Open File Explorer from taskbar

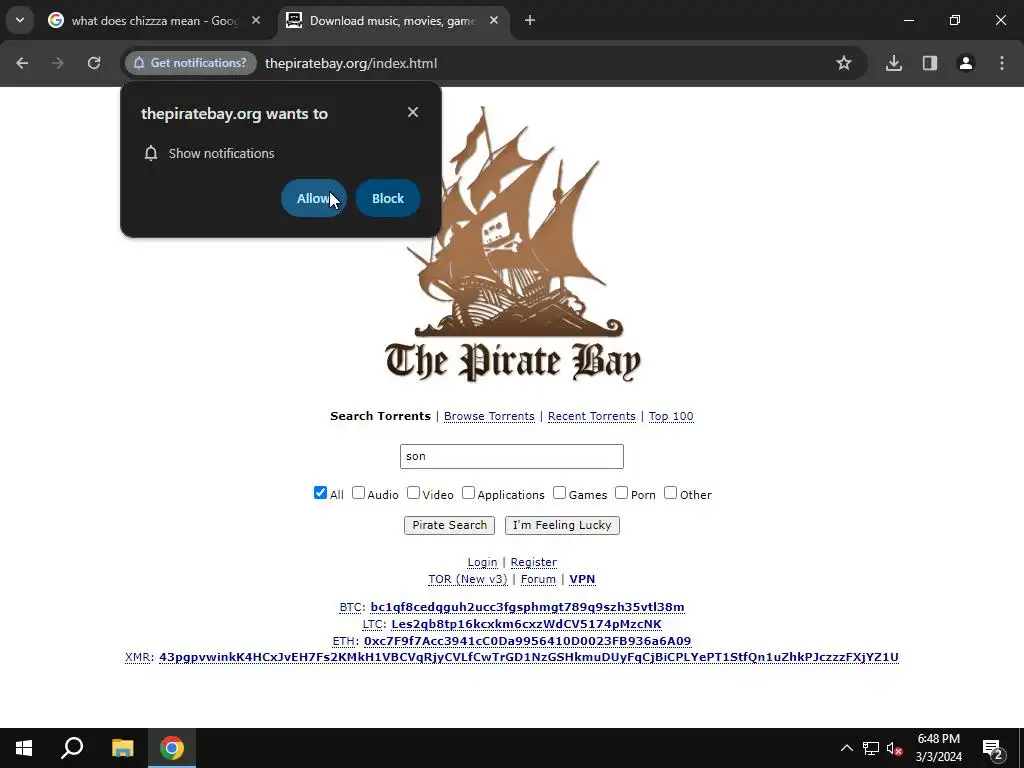point(122,748)
